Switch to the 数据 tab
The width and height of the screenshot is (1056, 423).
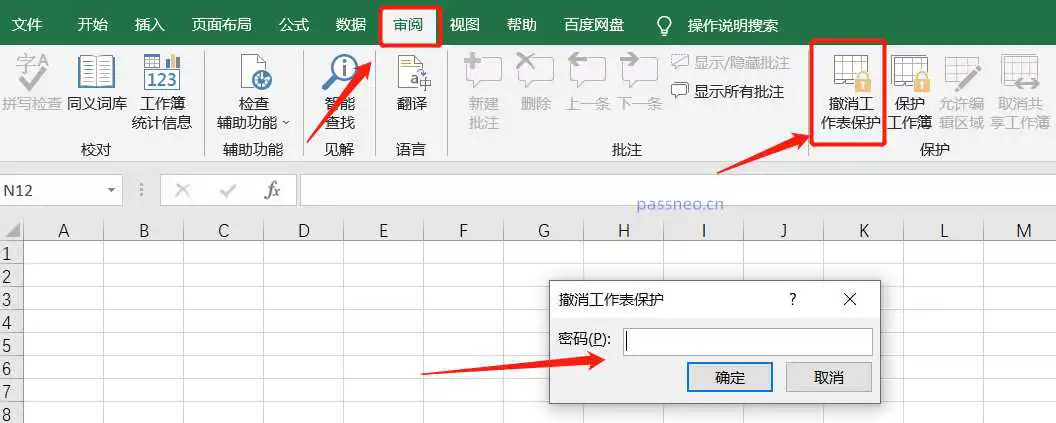tap(351, 25)
